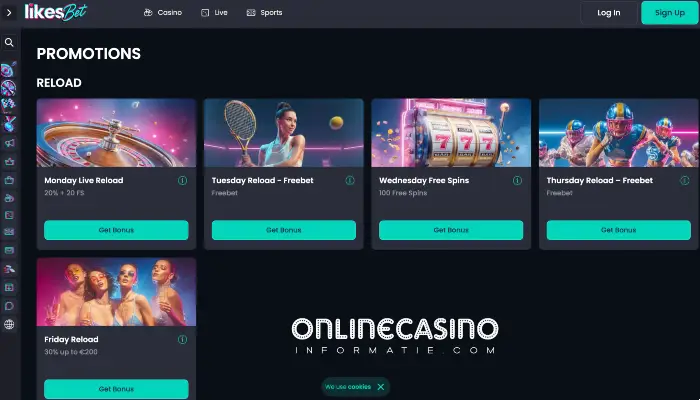Viewport: 700px width, 400px height.
Task: Click the crown icon in sidebar
Action: 9,162
